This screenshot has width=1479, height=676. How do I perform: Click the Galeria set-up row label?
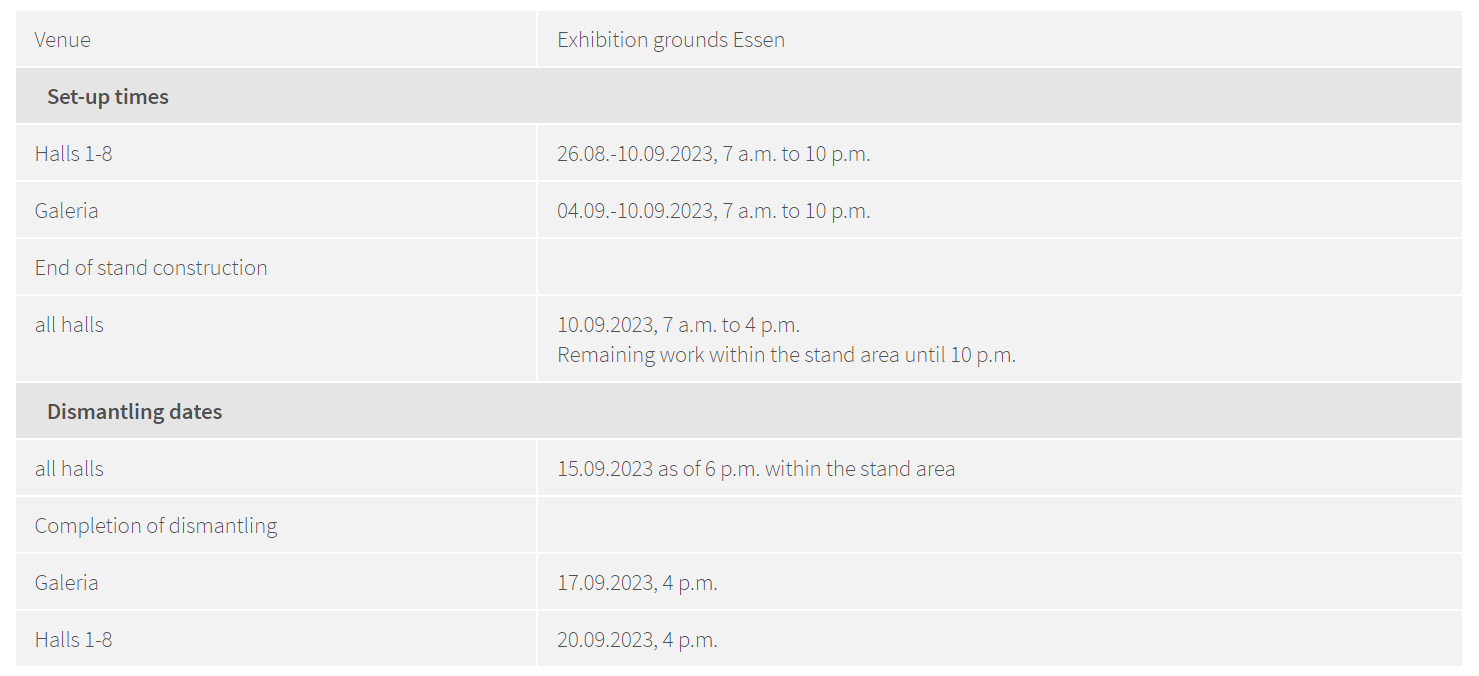(x=66, y=211)
